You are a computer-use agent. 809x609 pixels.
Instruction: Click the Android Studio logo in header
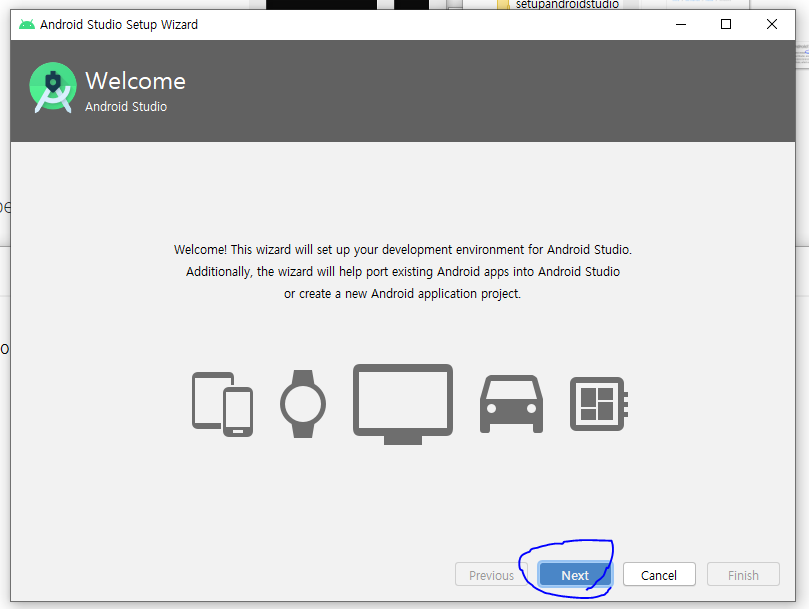pos(53,88)
